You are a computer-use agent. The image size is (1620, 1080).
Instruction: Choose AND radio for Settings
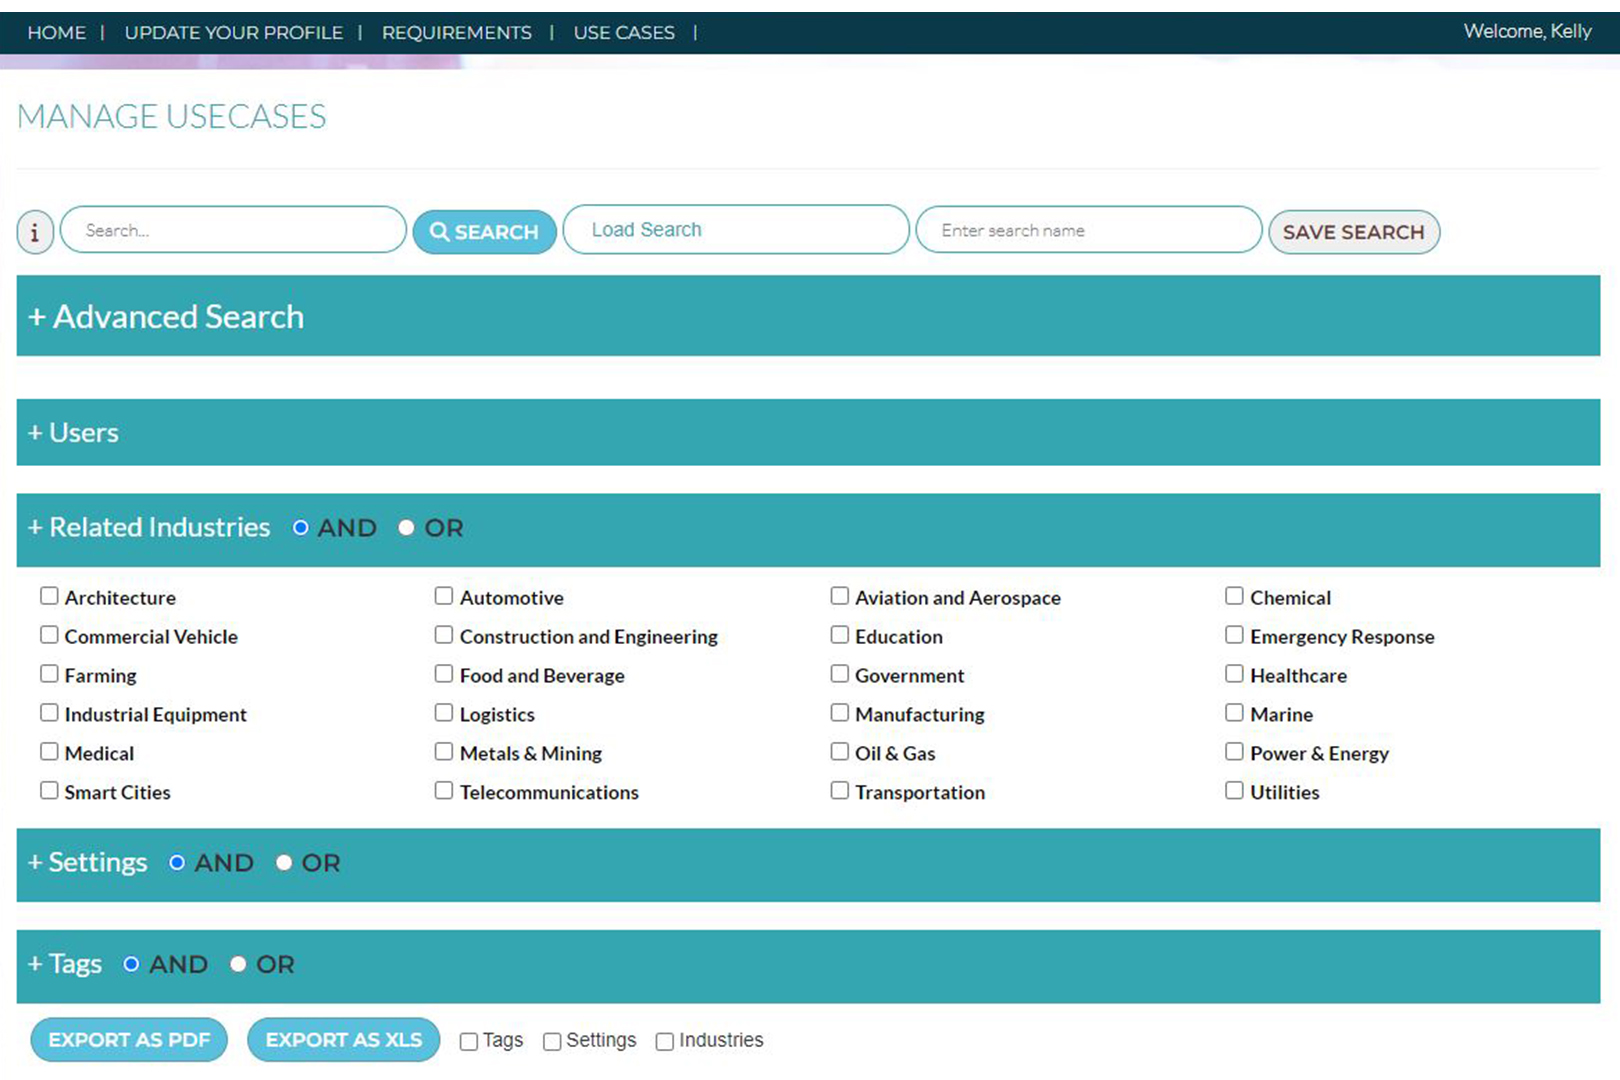pos(177,863)
